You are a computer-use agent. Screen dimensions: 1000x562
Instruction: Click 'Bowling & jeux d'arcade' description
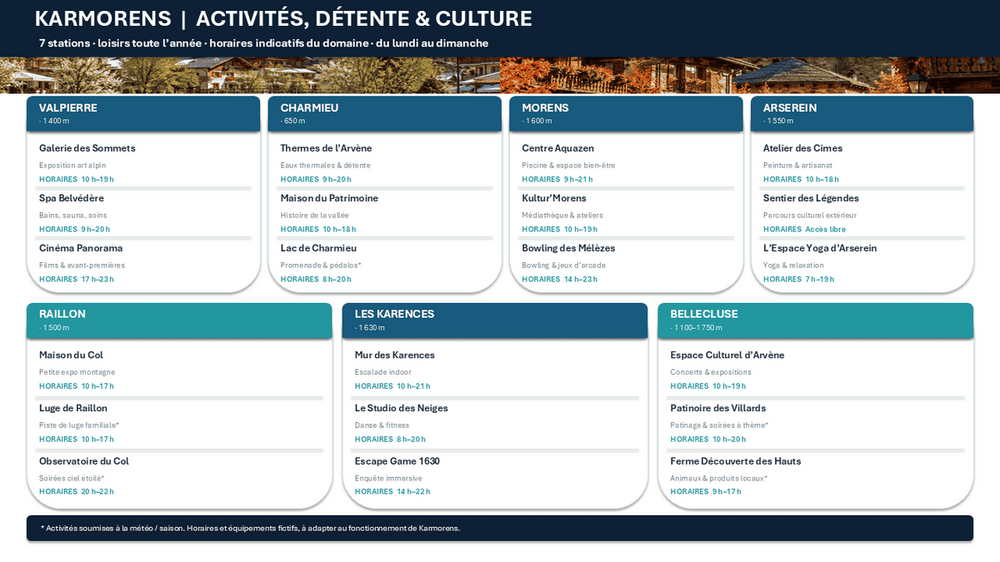564,265
